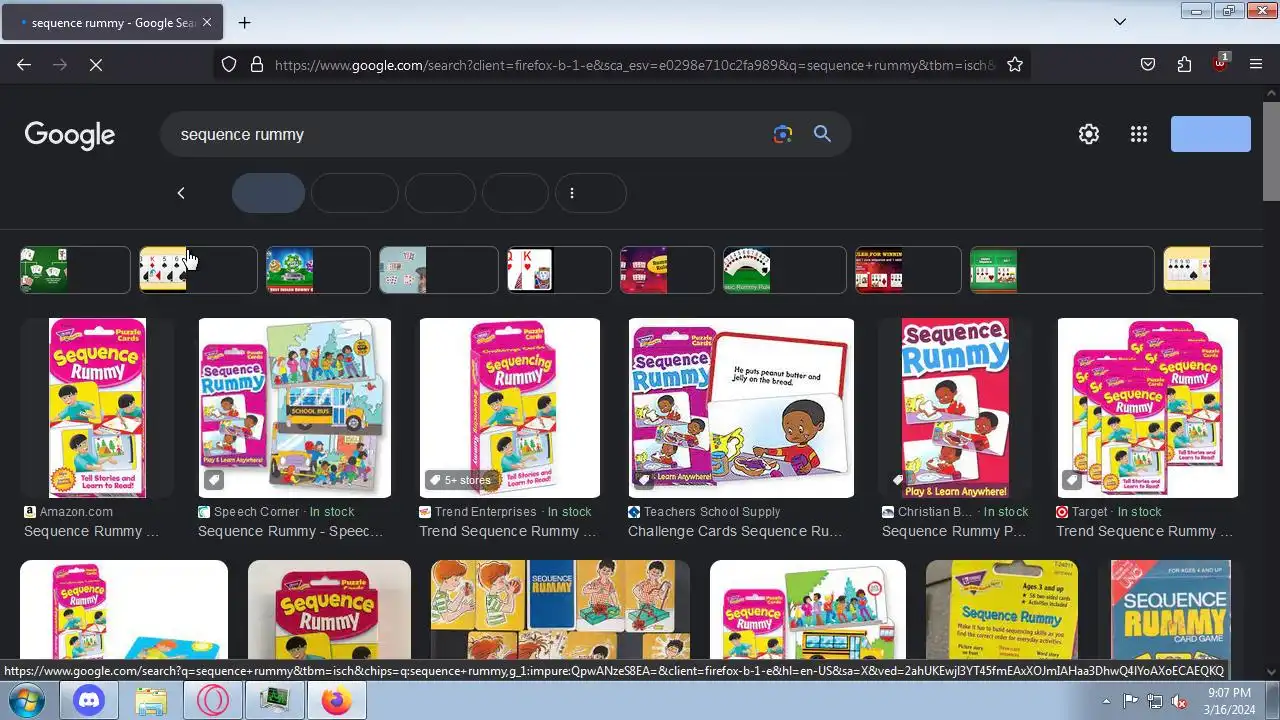The width and height of the screenshot is (1280, 720).
Task: Open the uBlock Origin extension icon
Action: point(1220,62)
